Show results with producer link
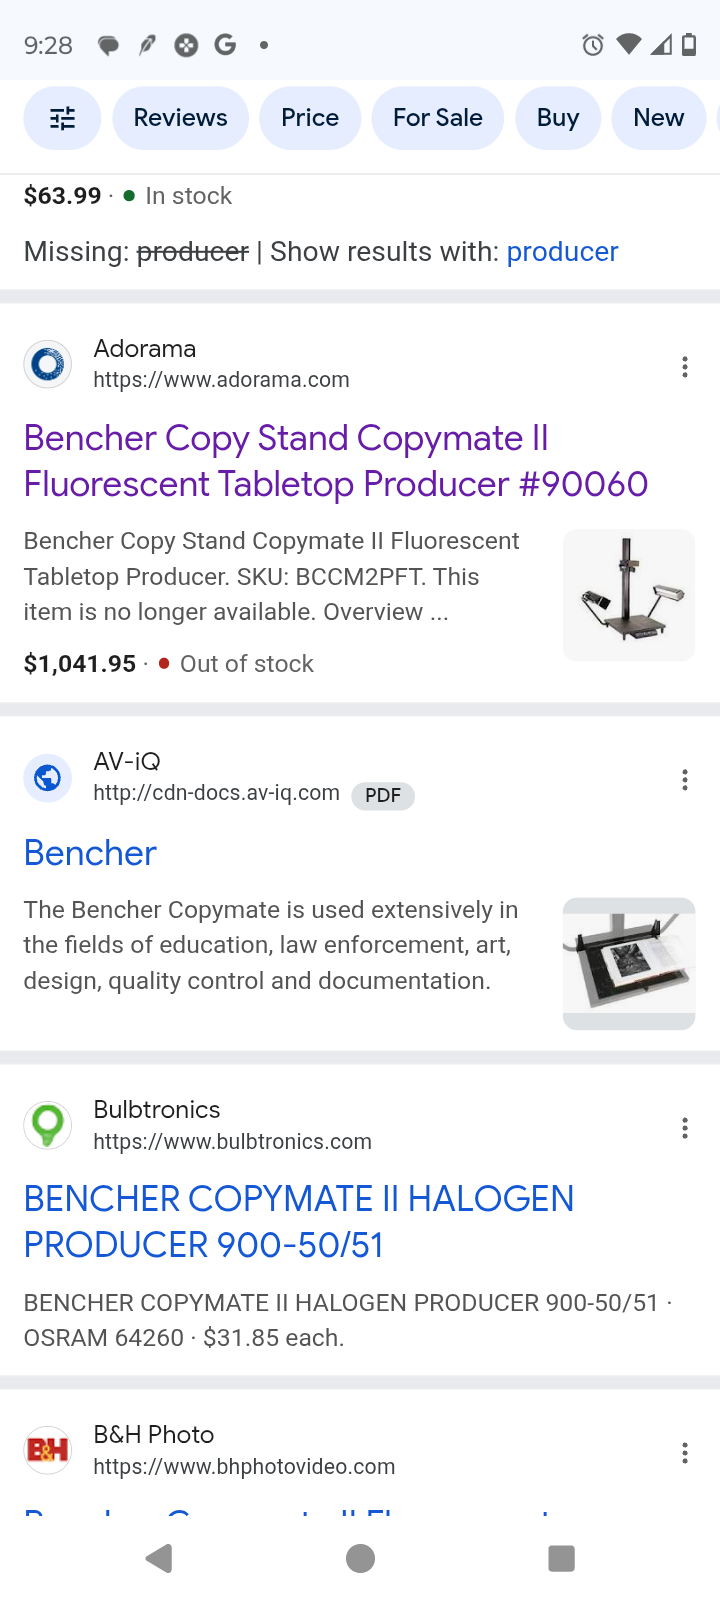The image size is (720, 1600). [x=562, y=252]
